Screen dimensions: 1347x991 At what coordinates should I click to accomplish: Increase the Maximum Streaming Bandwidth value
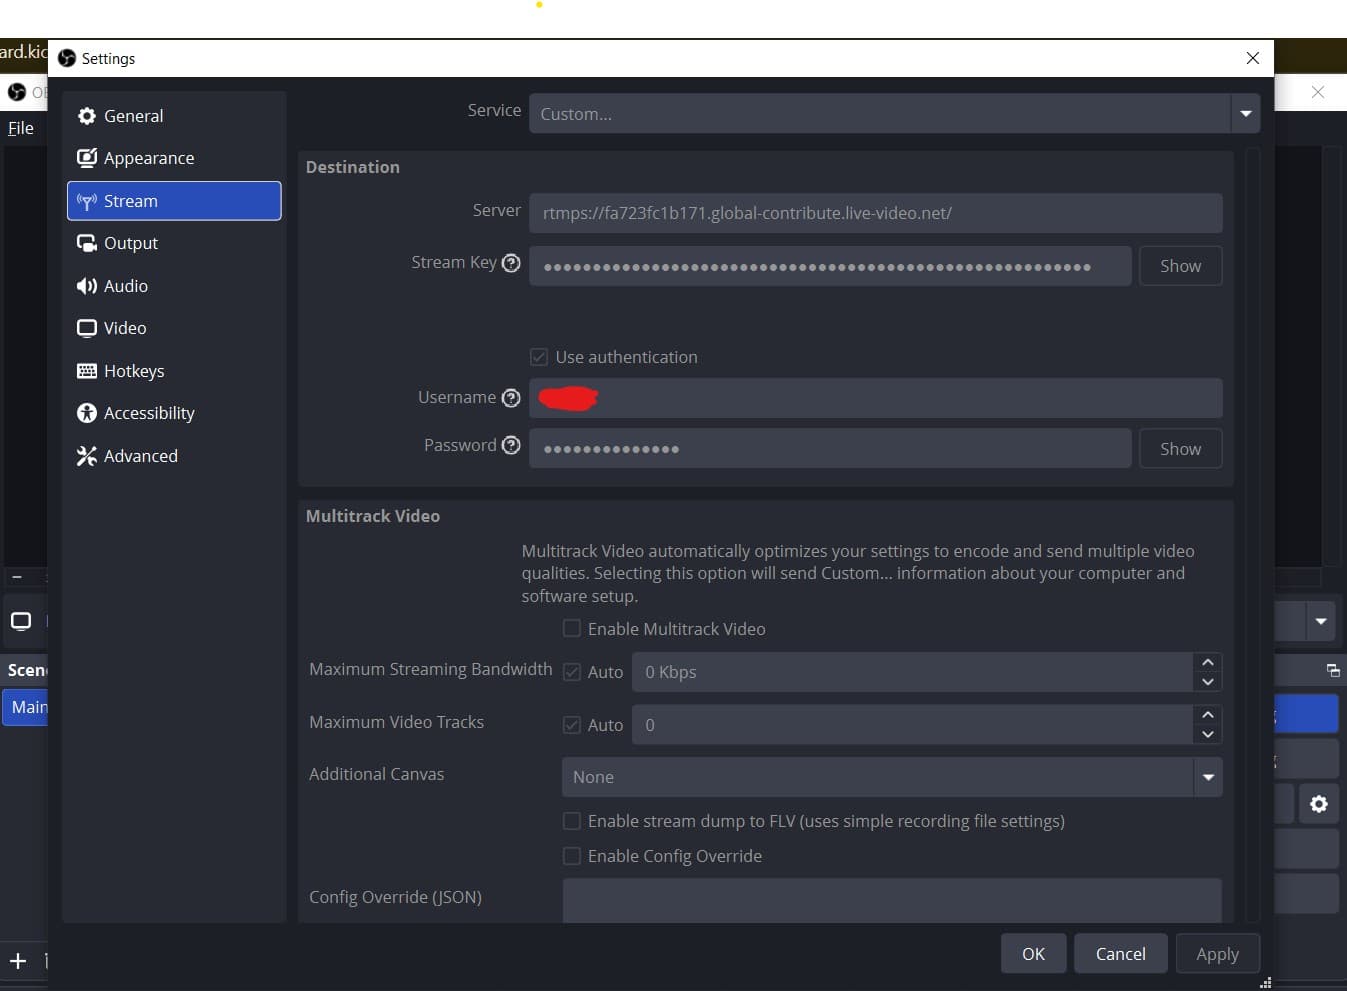coord(1208,663)
